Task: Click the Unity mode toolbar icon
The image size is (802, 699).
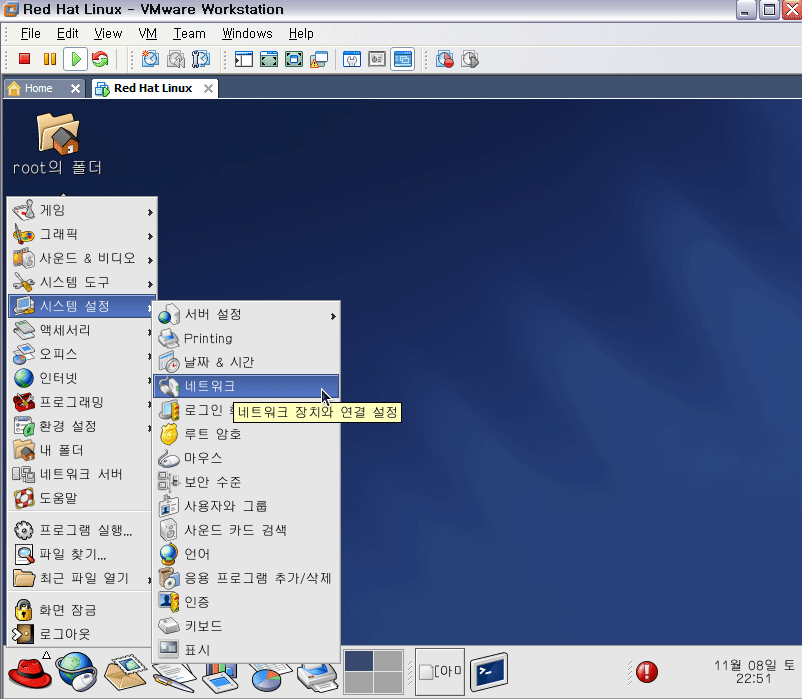Action: [x=319, y=59]
